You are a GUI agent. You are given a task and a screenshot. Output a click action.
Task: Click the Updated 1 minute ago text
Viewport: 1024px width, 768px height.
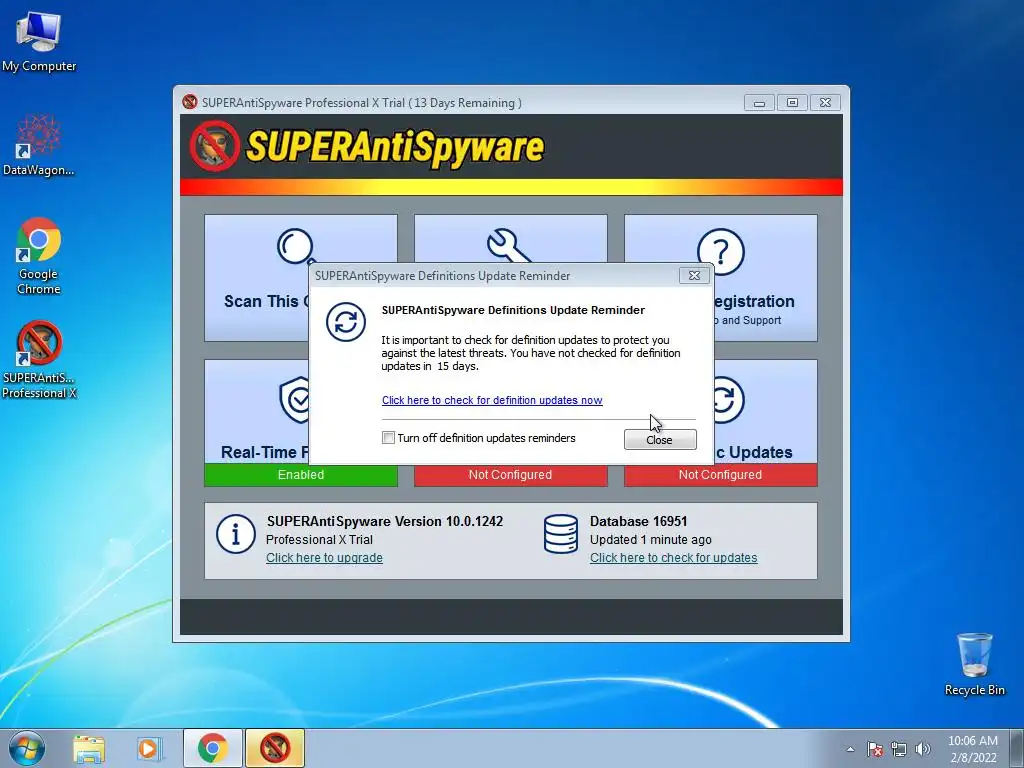click(x=650, y=539)
